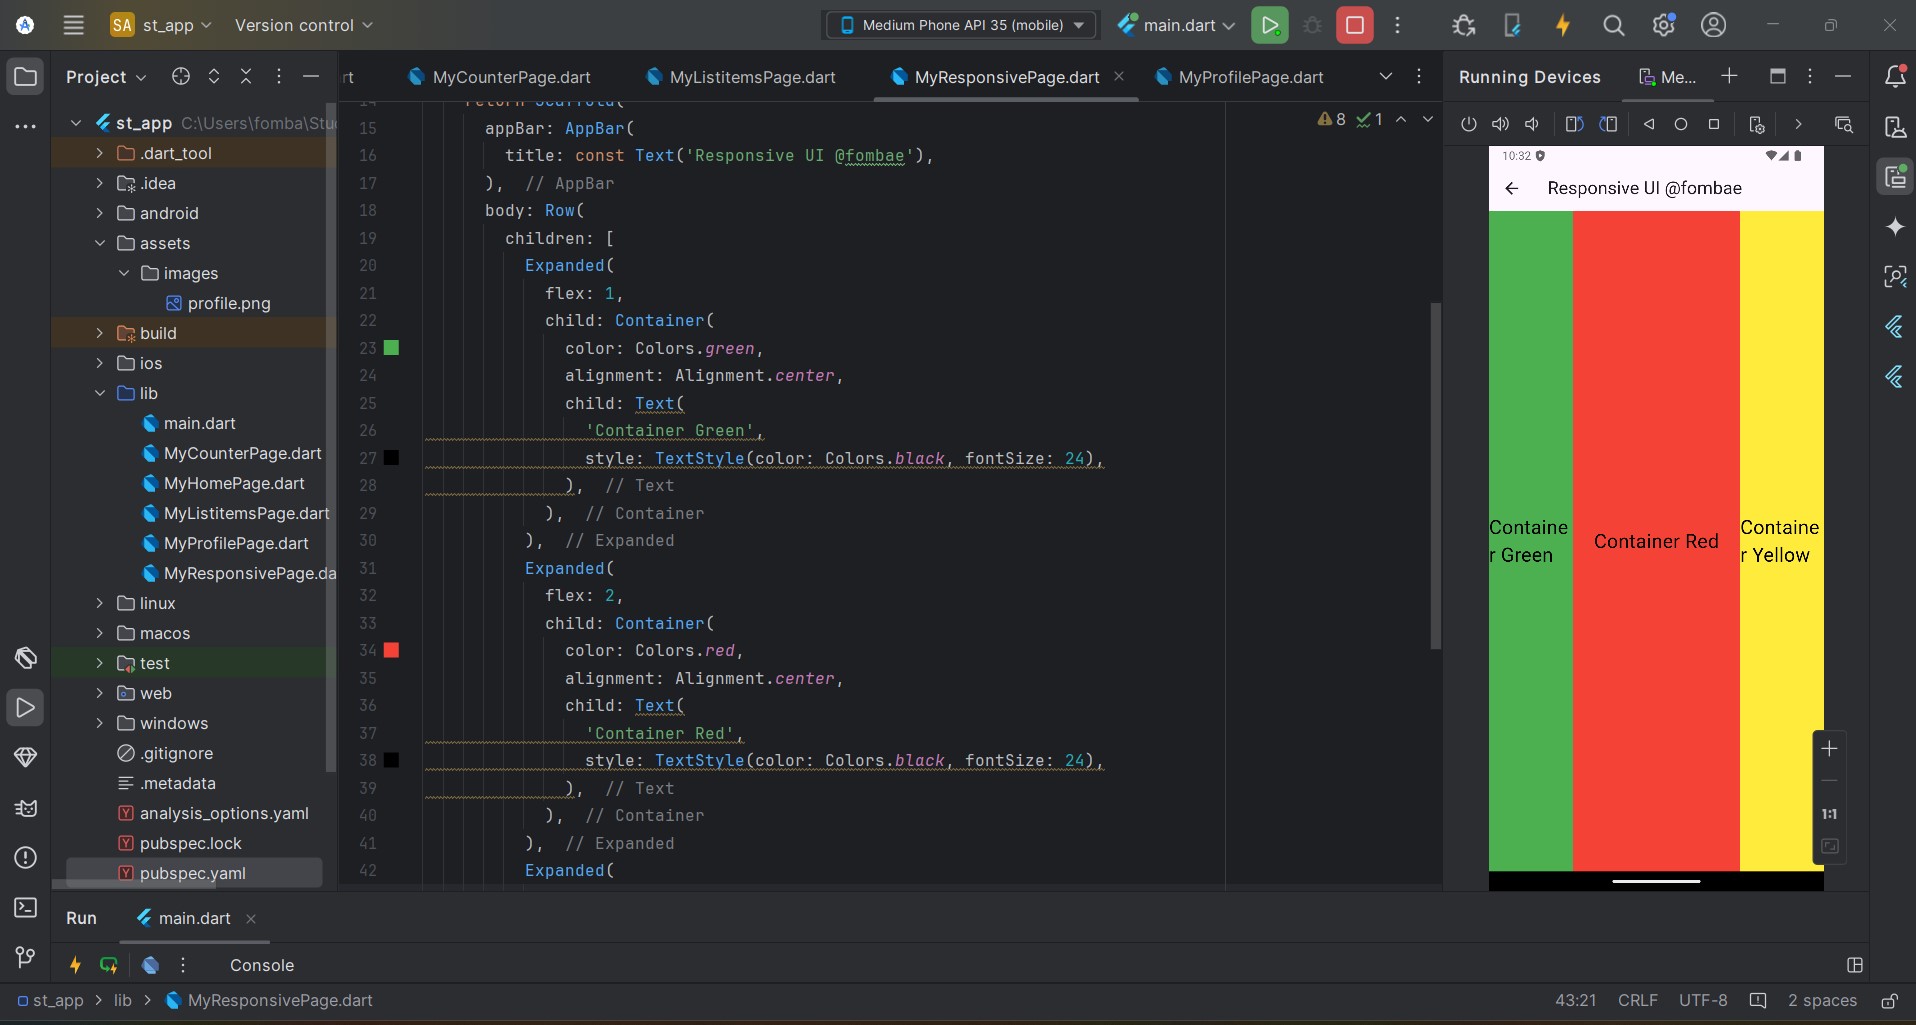Click the green Run button
The image size is (1916, 1025).
tap(1269, 25)
